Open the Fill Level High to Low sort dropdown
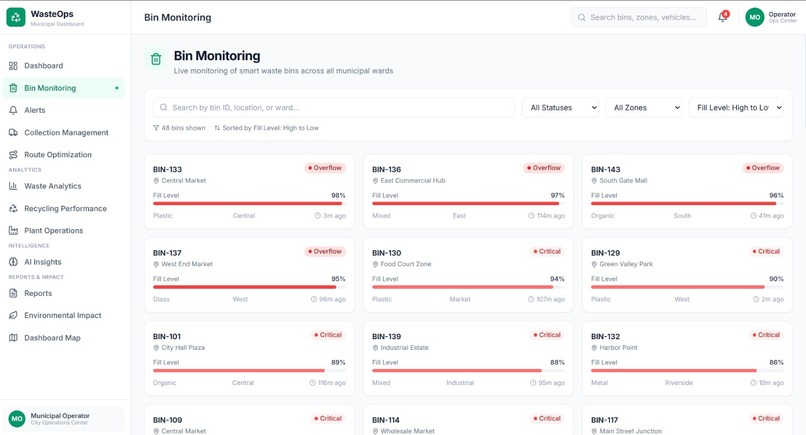Image resolution: width=806 pixels, height=435 pixels. (x=736, y=107)
